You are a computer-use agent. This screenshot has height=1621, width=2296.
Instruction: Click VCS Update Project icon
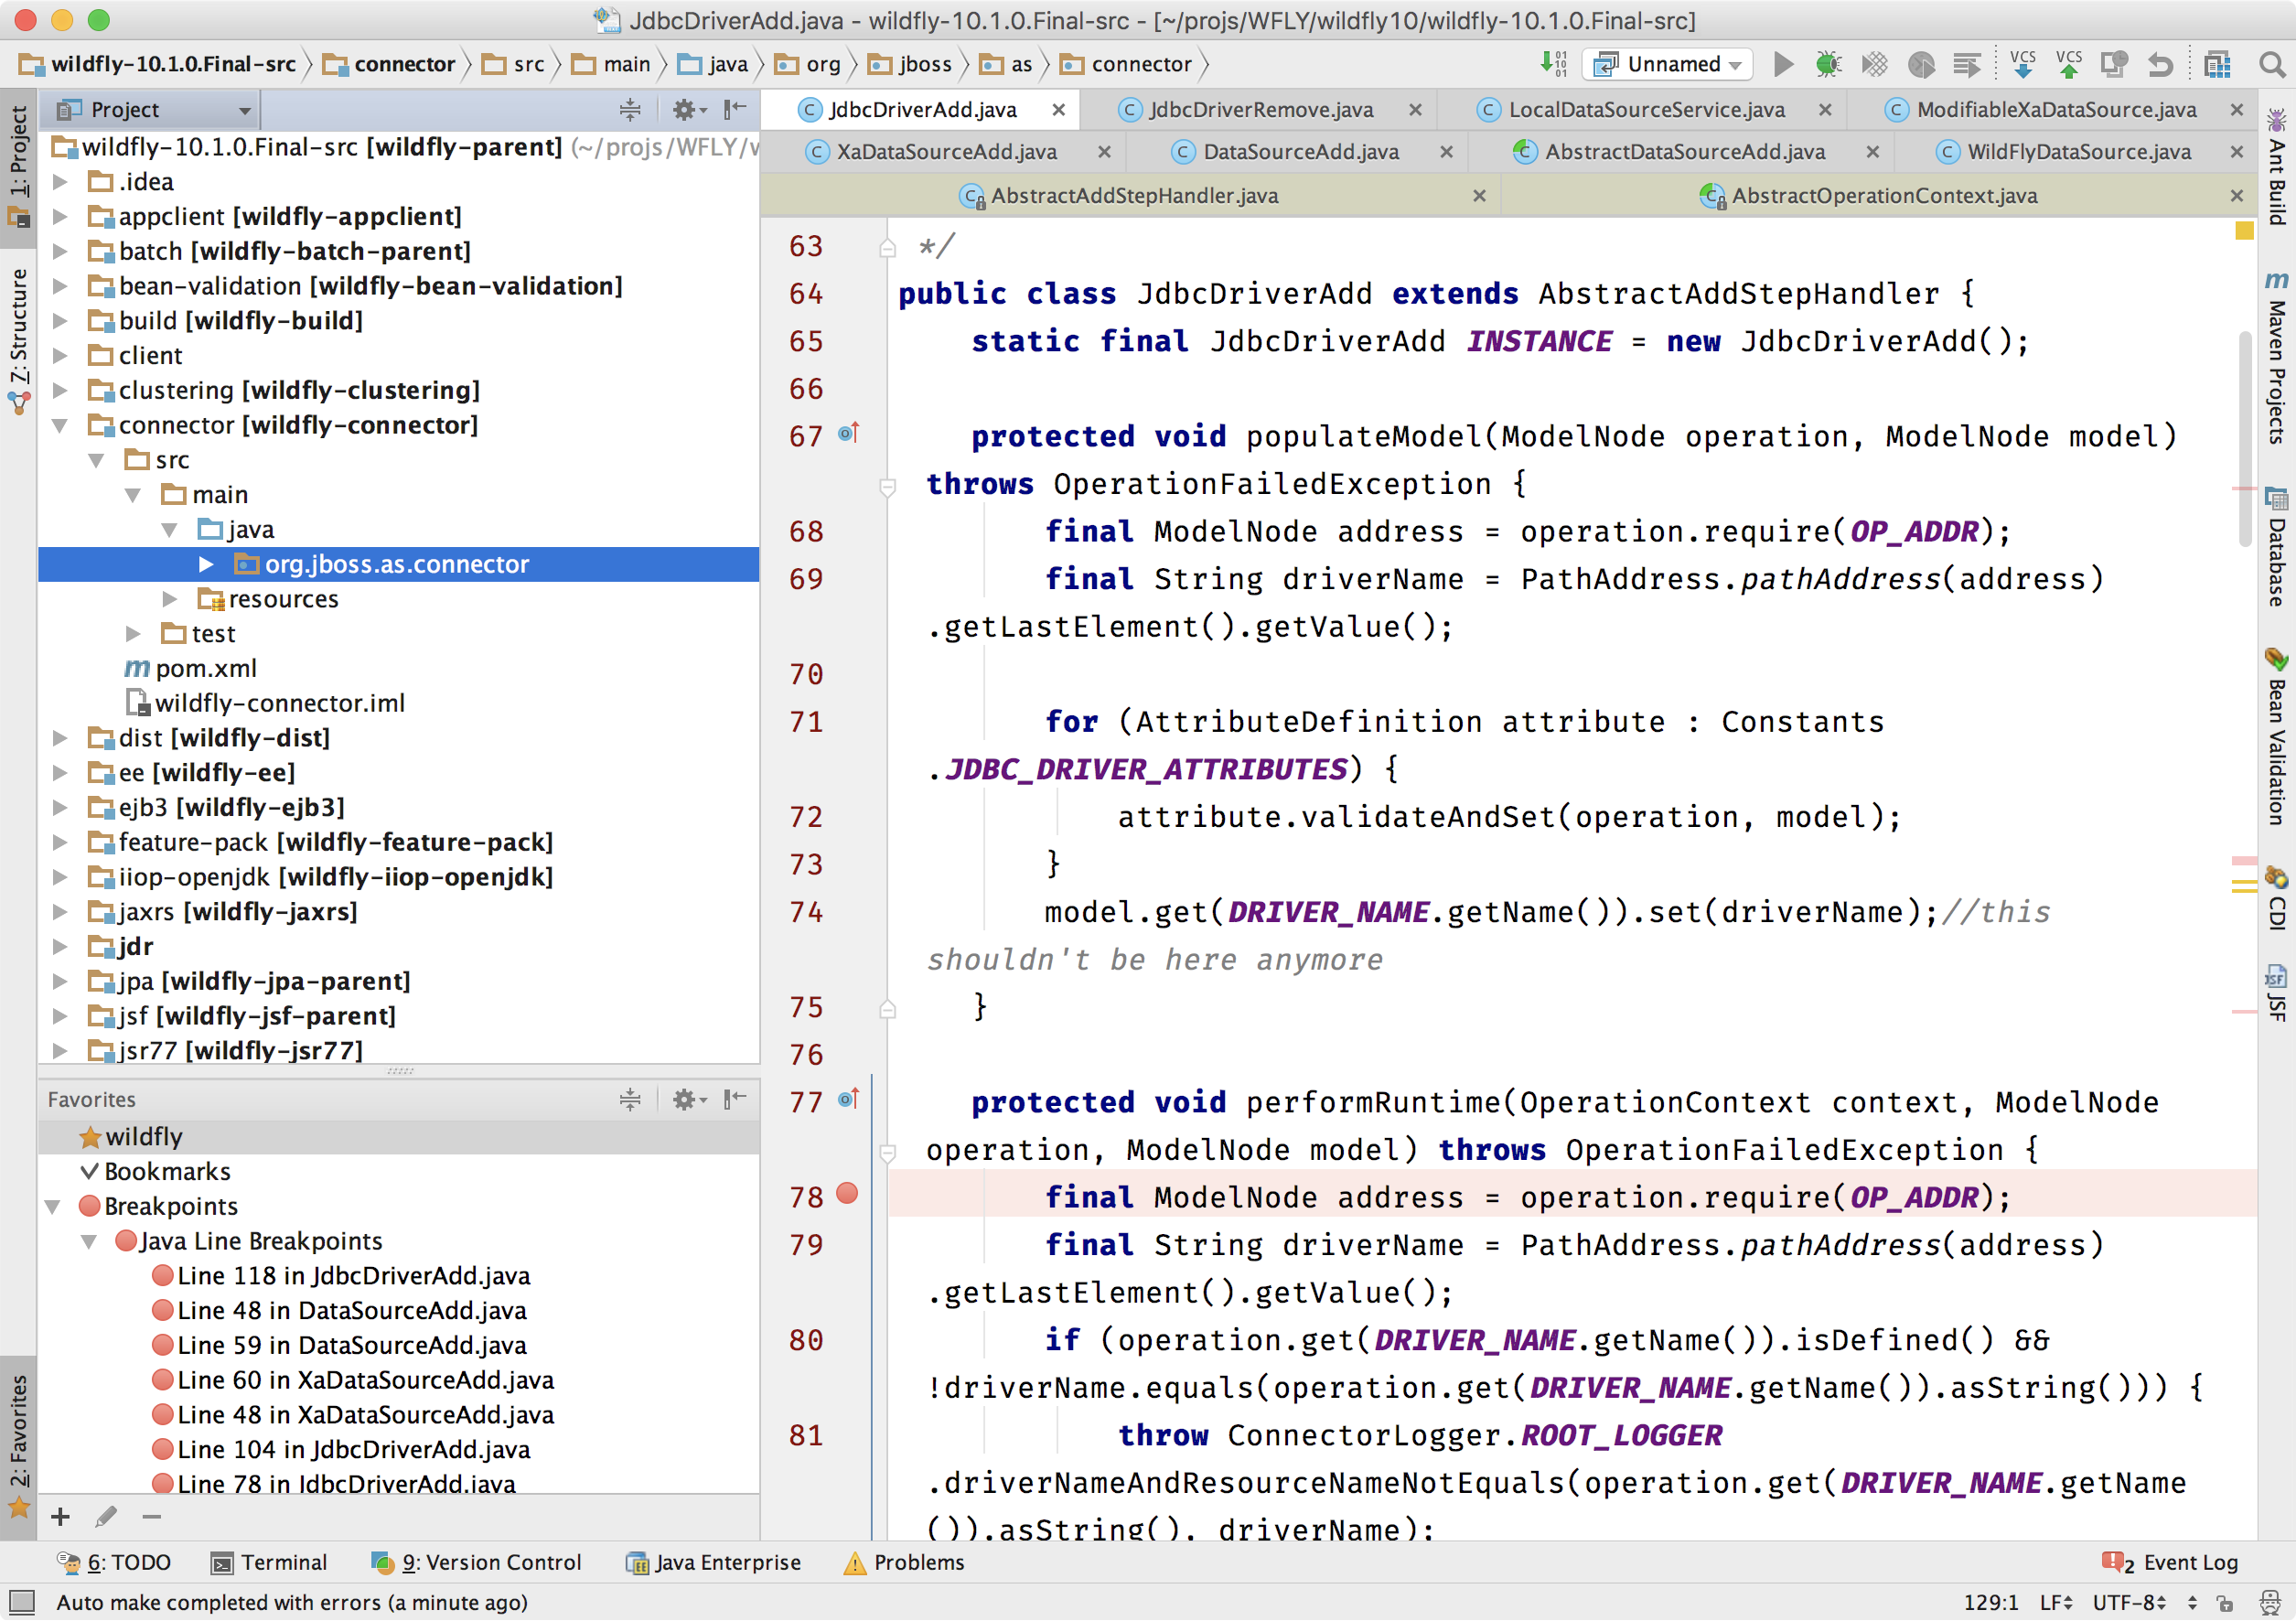click(2022, 65)
